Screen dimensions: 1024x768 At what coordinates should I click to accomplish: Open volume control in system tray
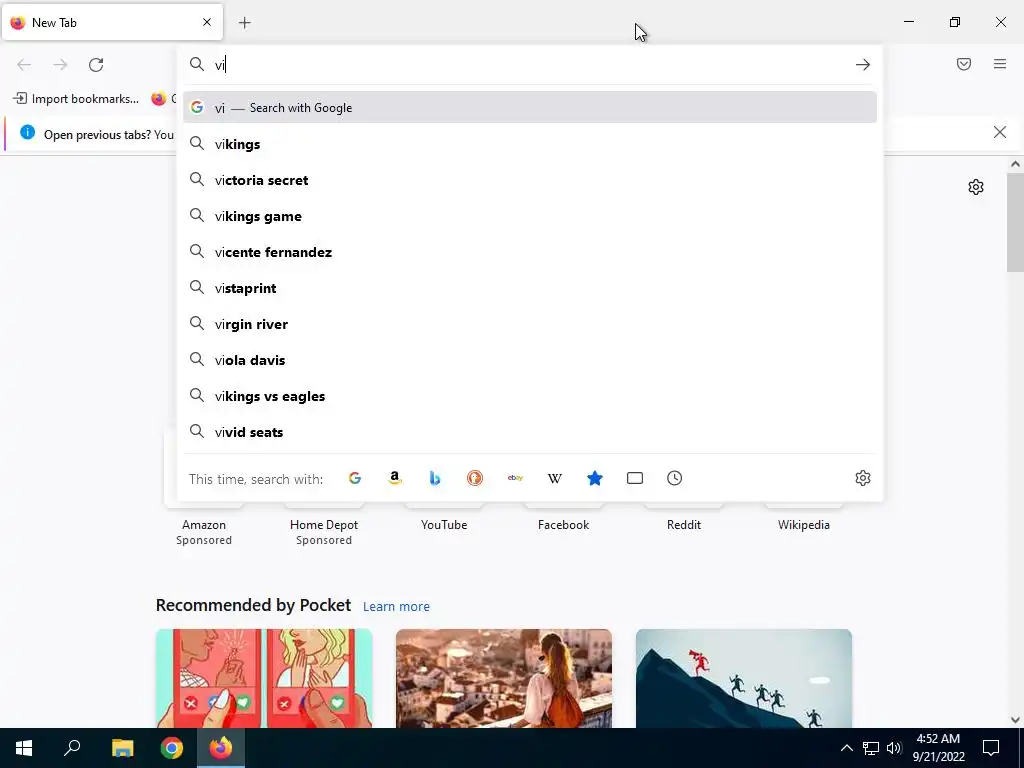[x=895, y=748]
